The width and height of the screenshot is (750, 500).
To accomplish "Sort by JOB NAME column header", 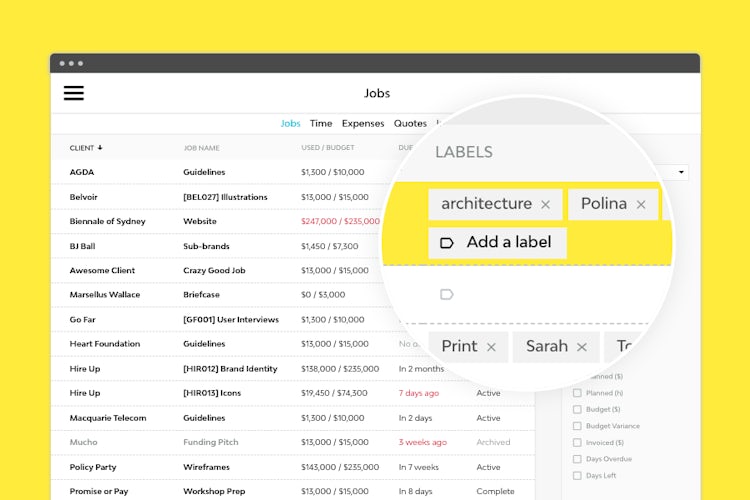I will coord(201,148).
